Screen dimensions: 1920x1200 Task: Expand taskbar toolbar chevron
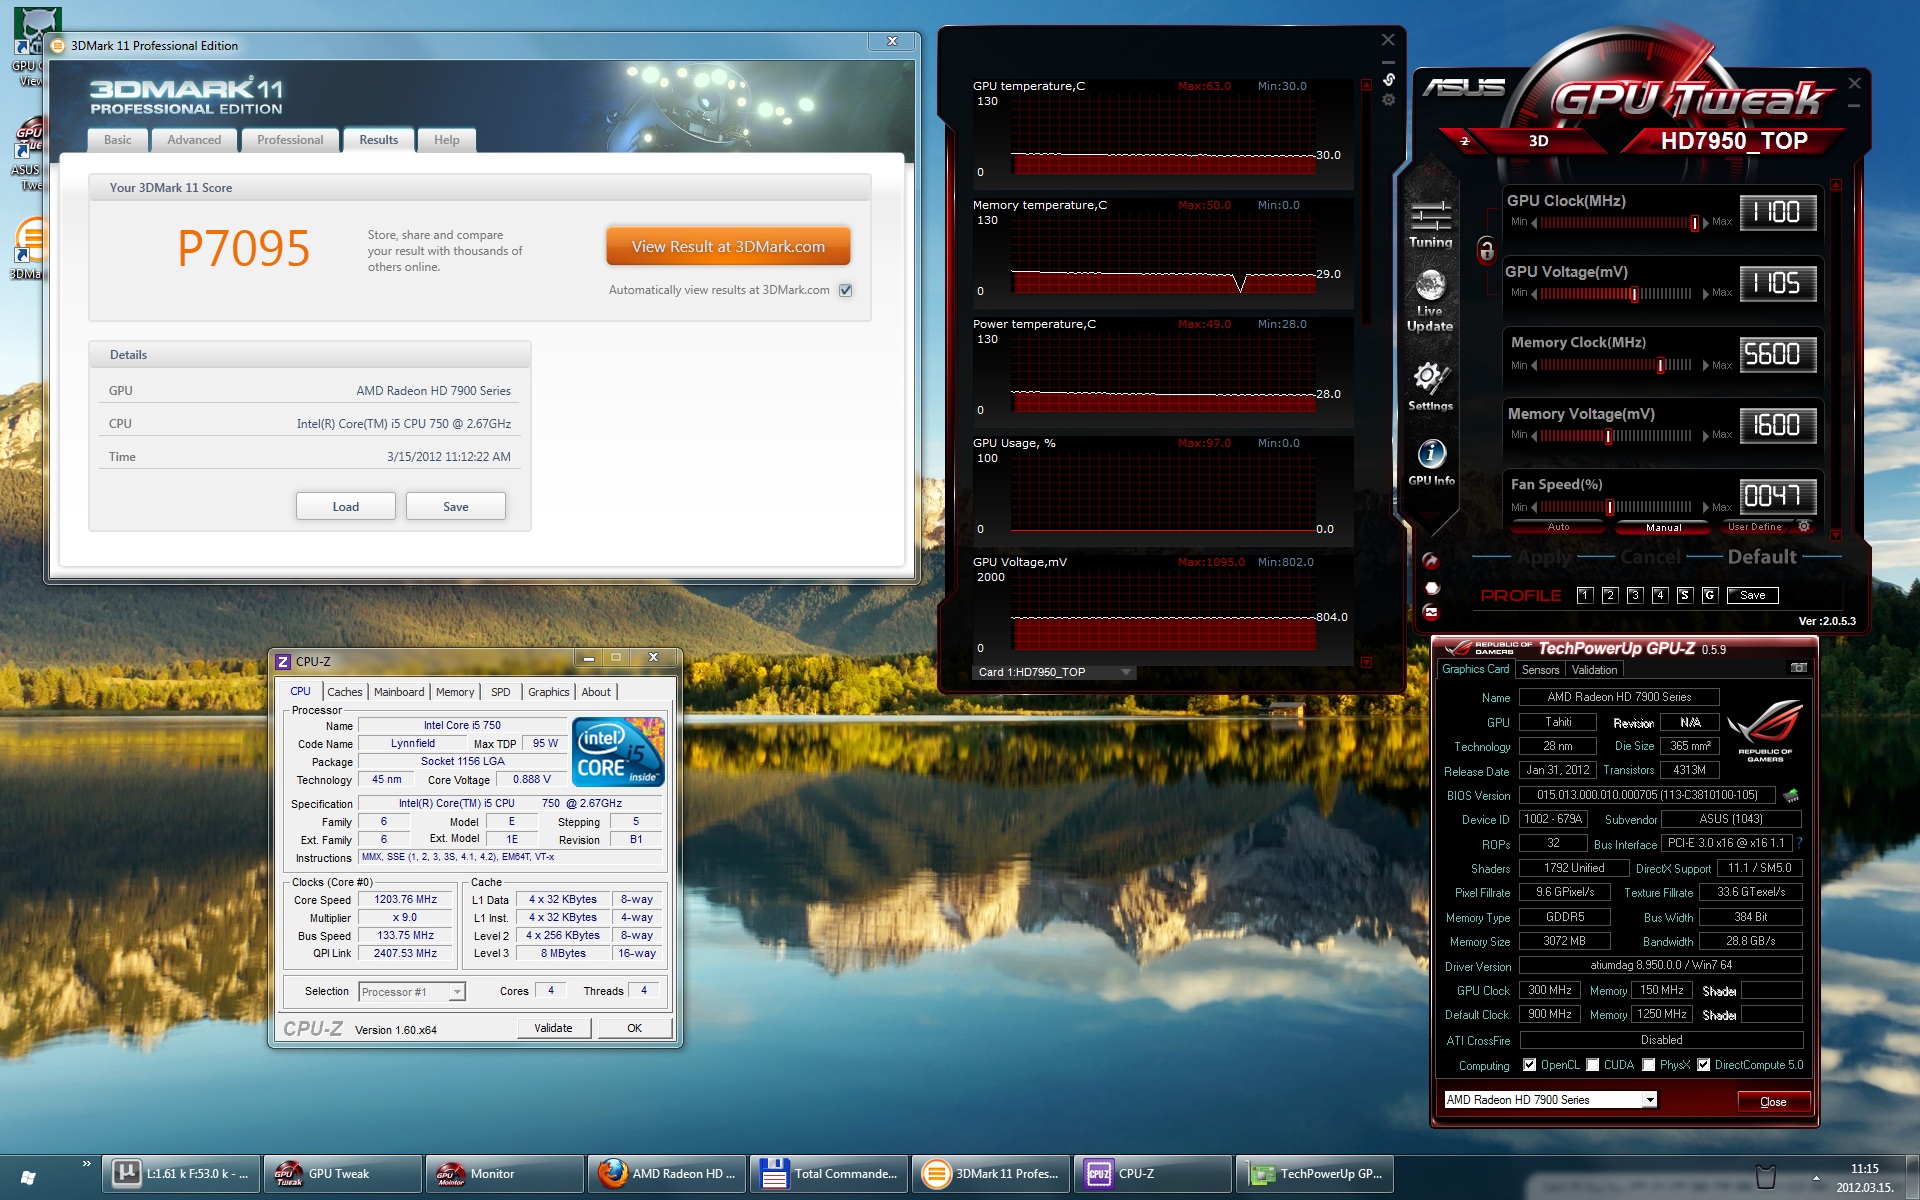pyautogui.click(x=87, y=1164)
